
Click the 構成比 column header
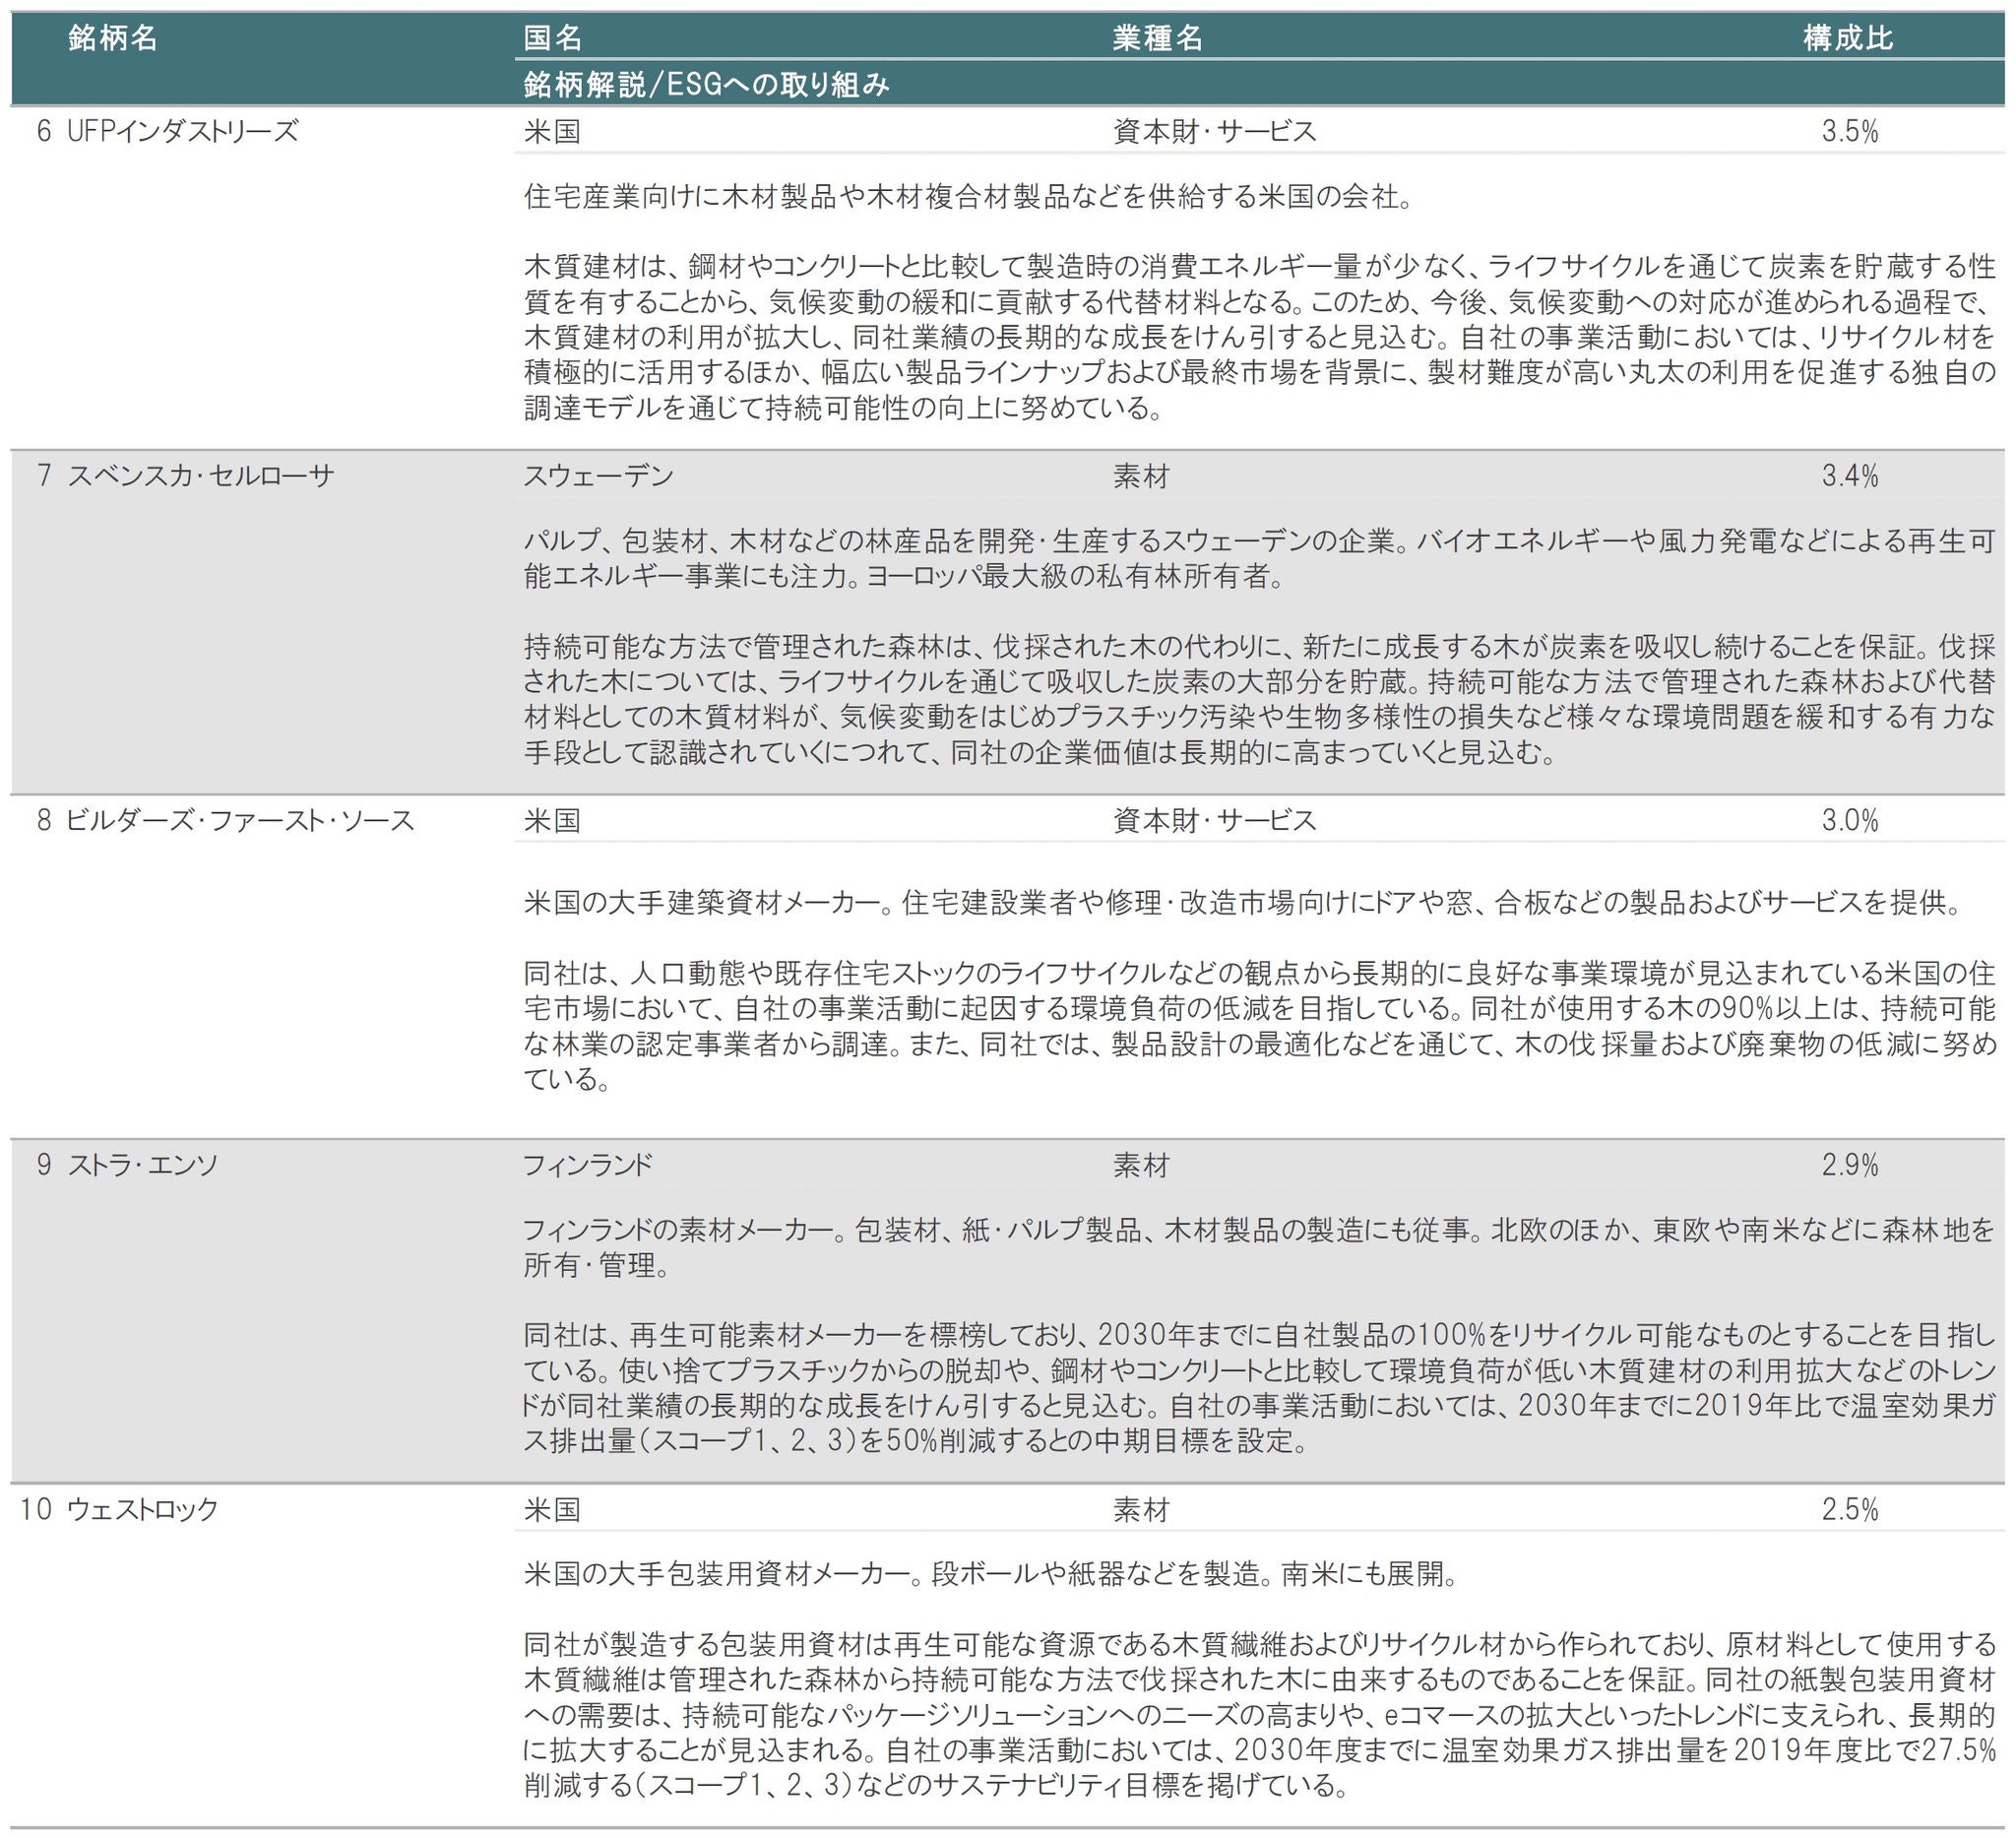tap(1848, 39)
